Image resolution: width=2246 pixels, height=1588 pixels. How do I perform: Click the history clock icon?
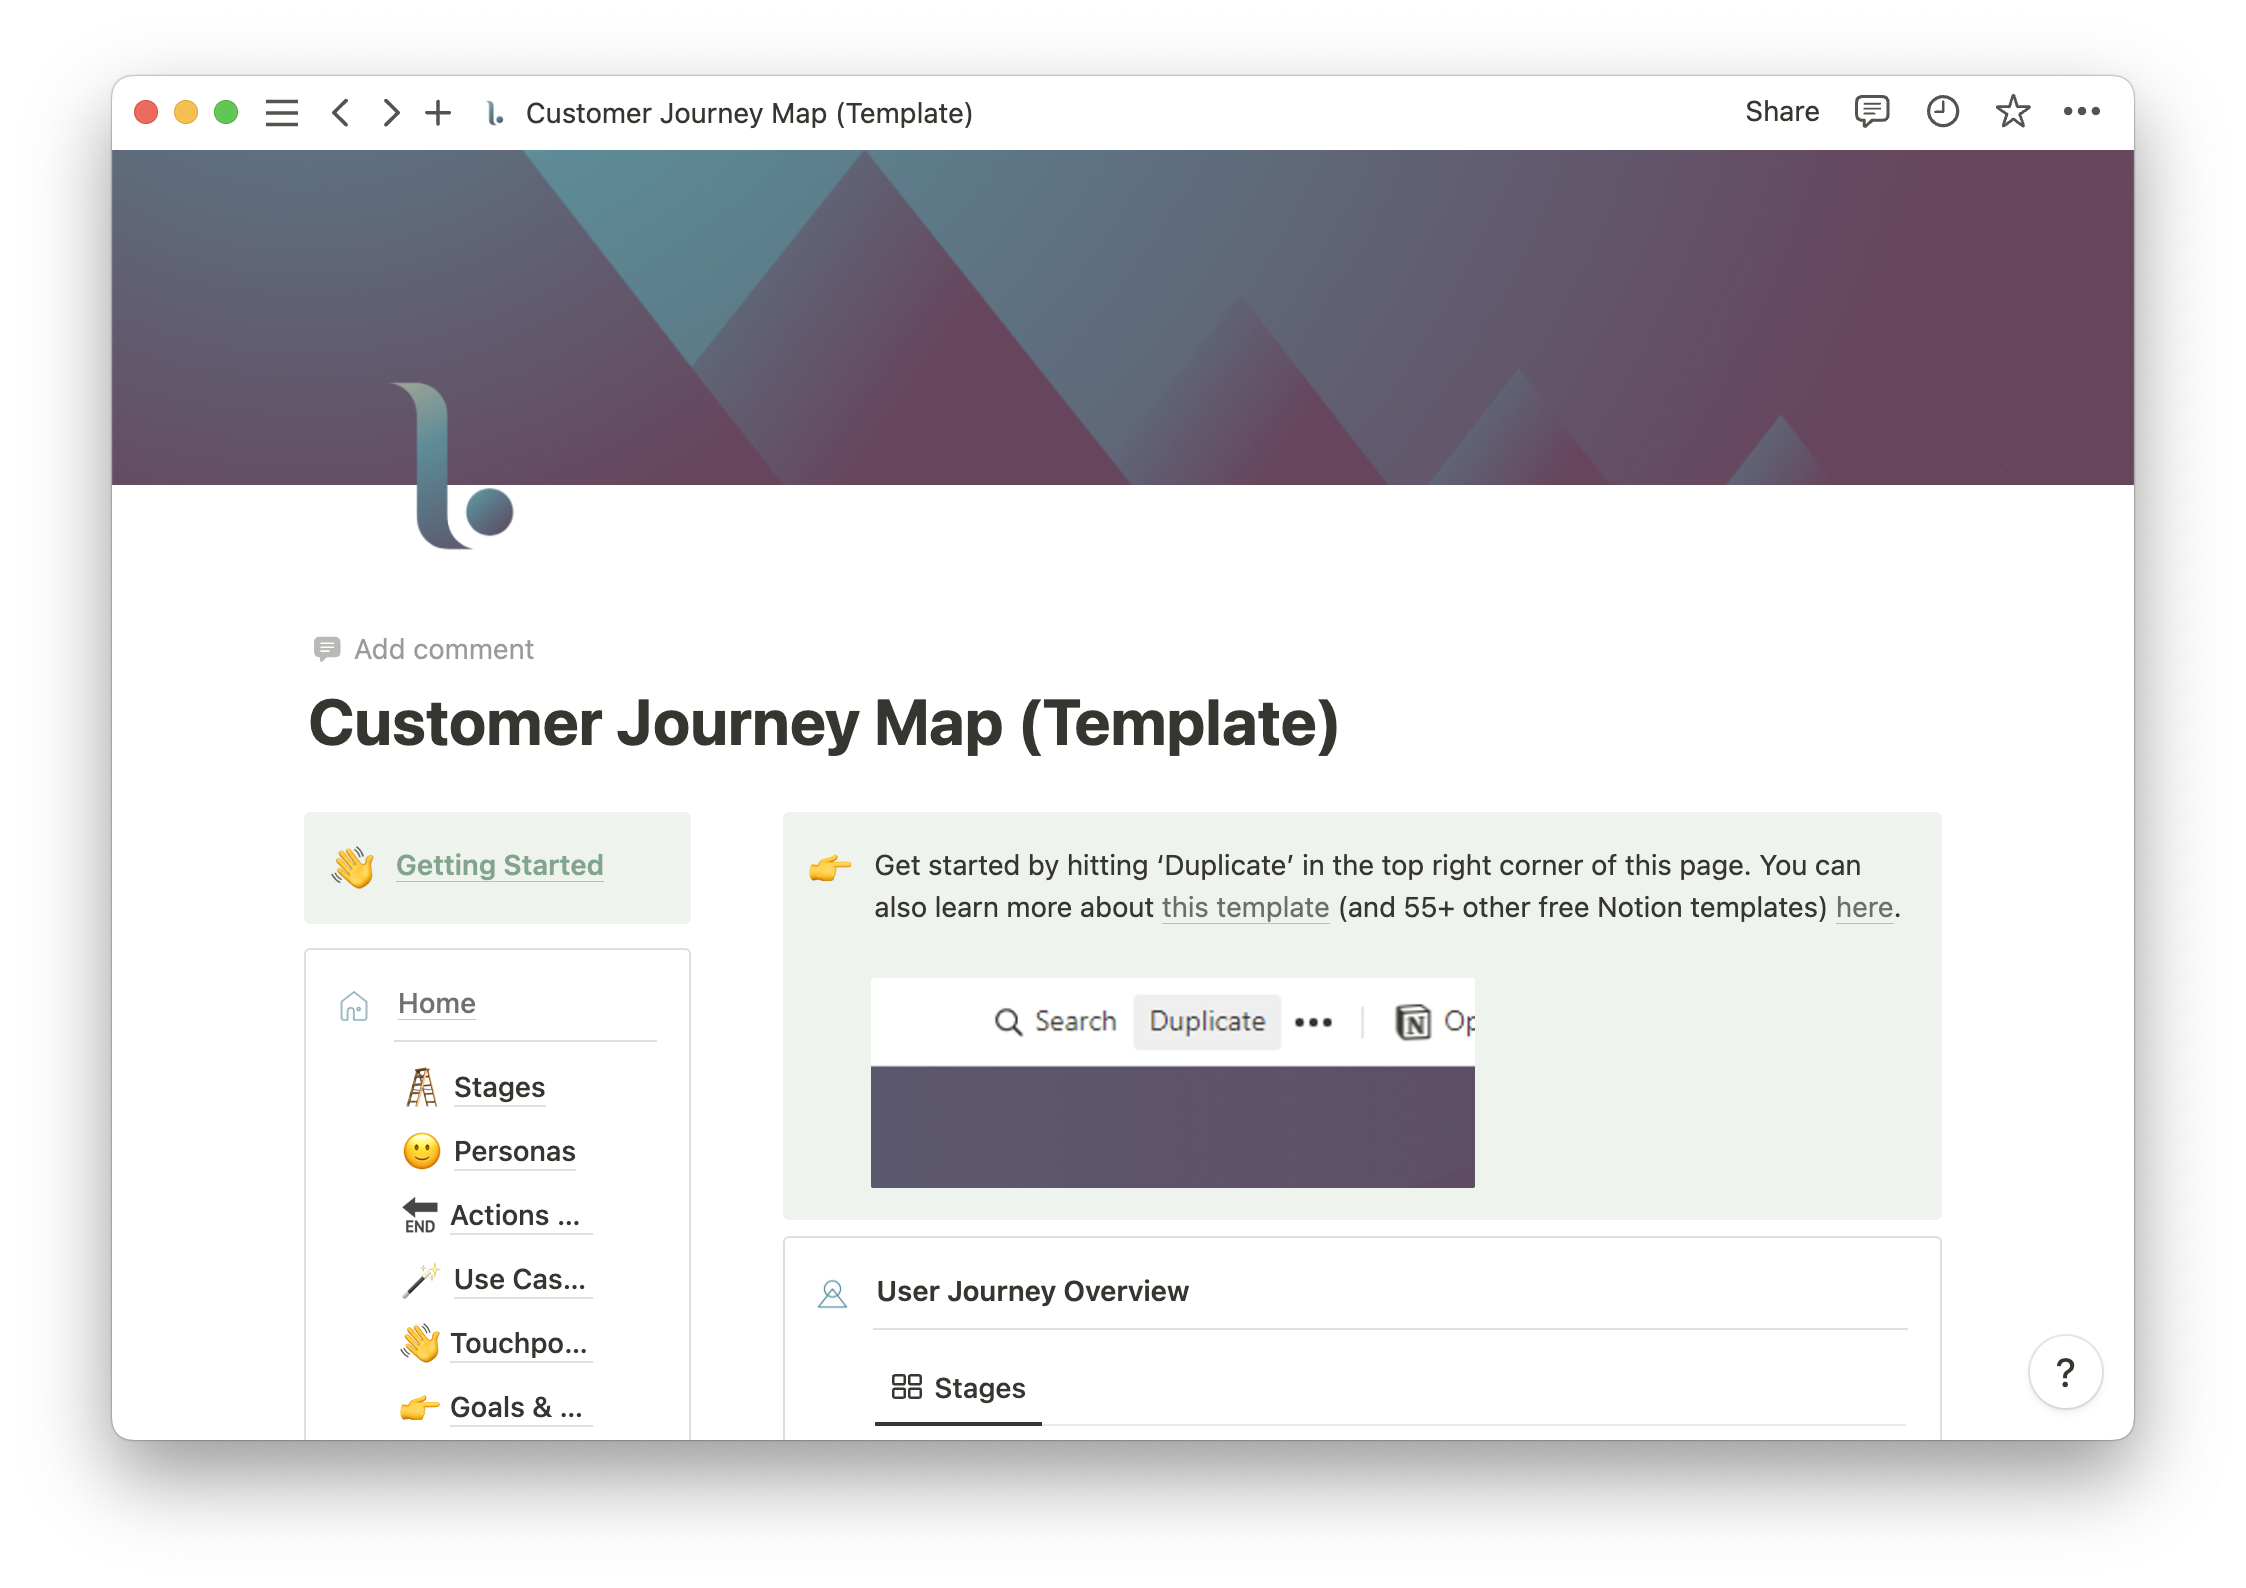tap(1944, 110)
